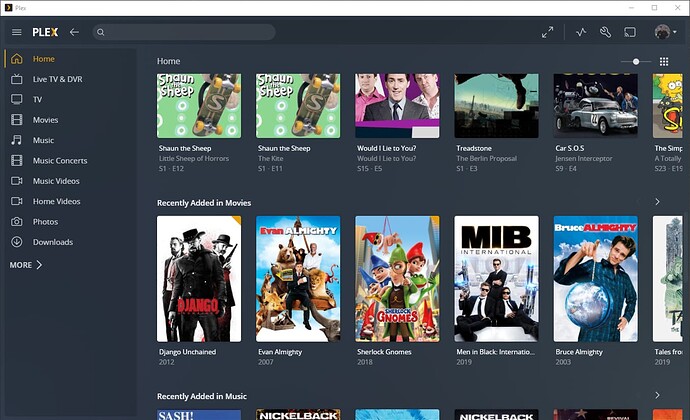This screenshot has height=420, width=690.
Task: Open the Movies library label
Action: (45, 120)
